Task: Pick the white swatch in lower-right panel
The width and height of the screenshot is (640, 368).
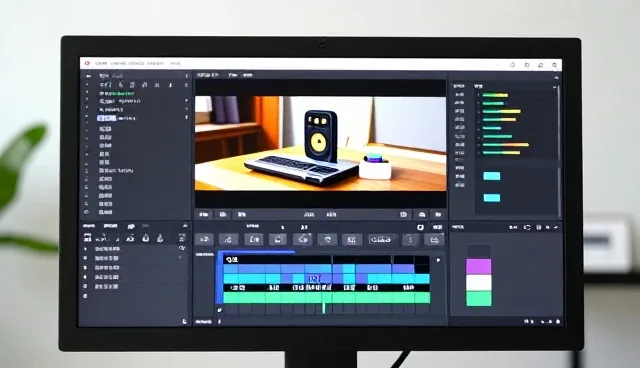Action: tap(479, 283)
